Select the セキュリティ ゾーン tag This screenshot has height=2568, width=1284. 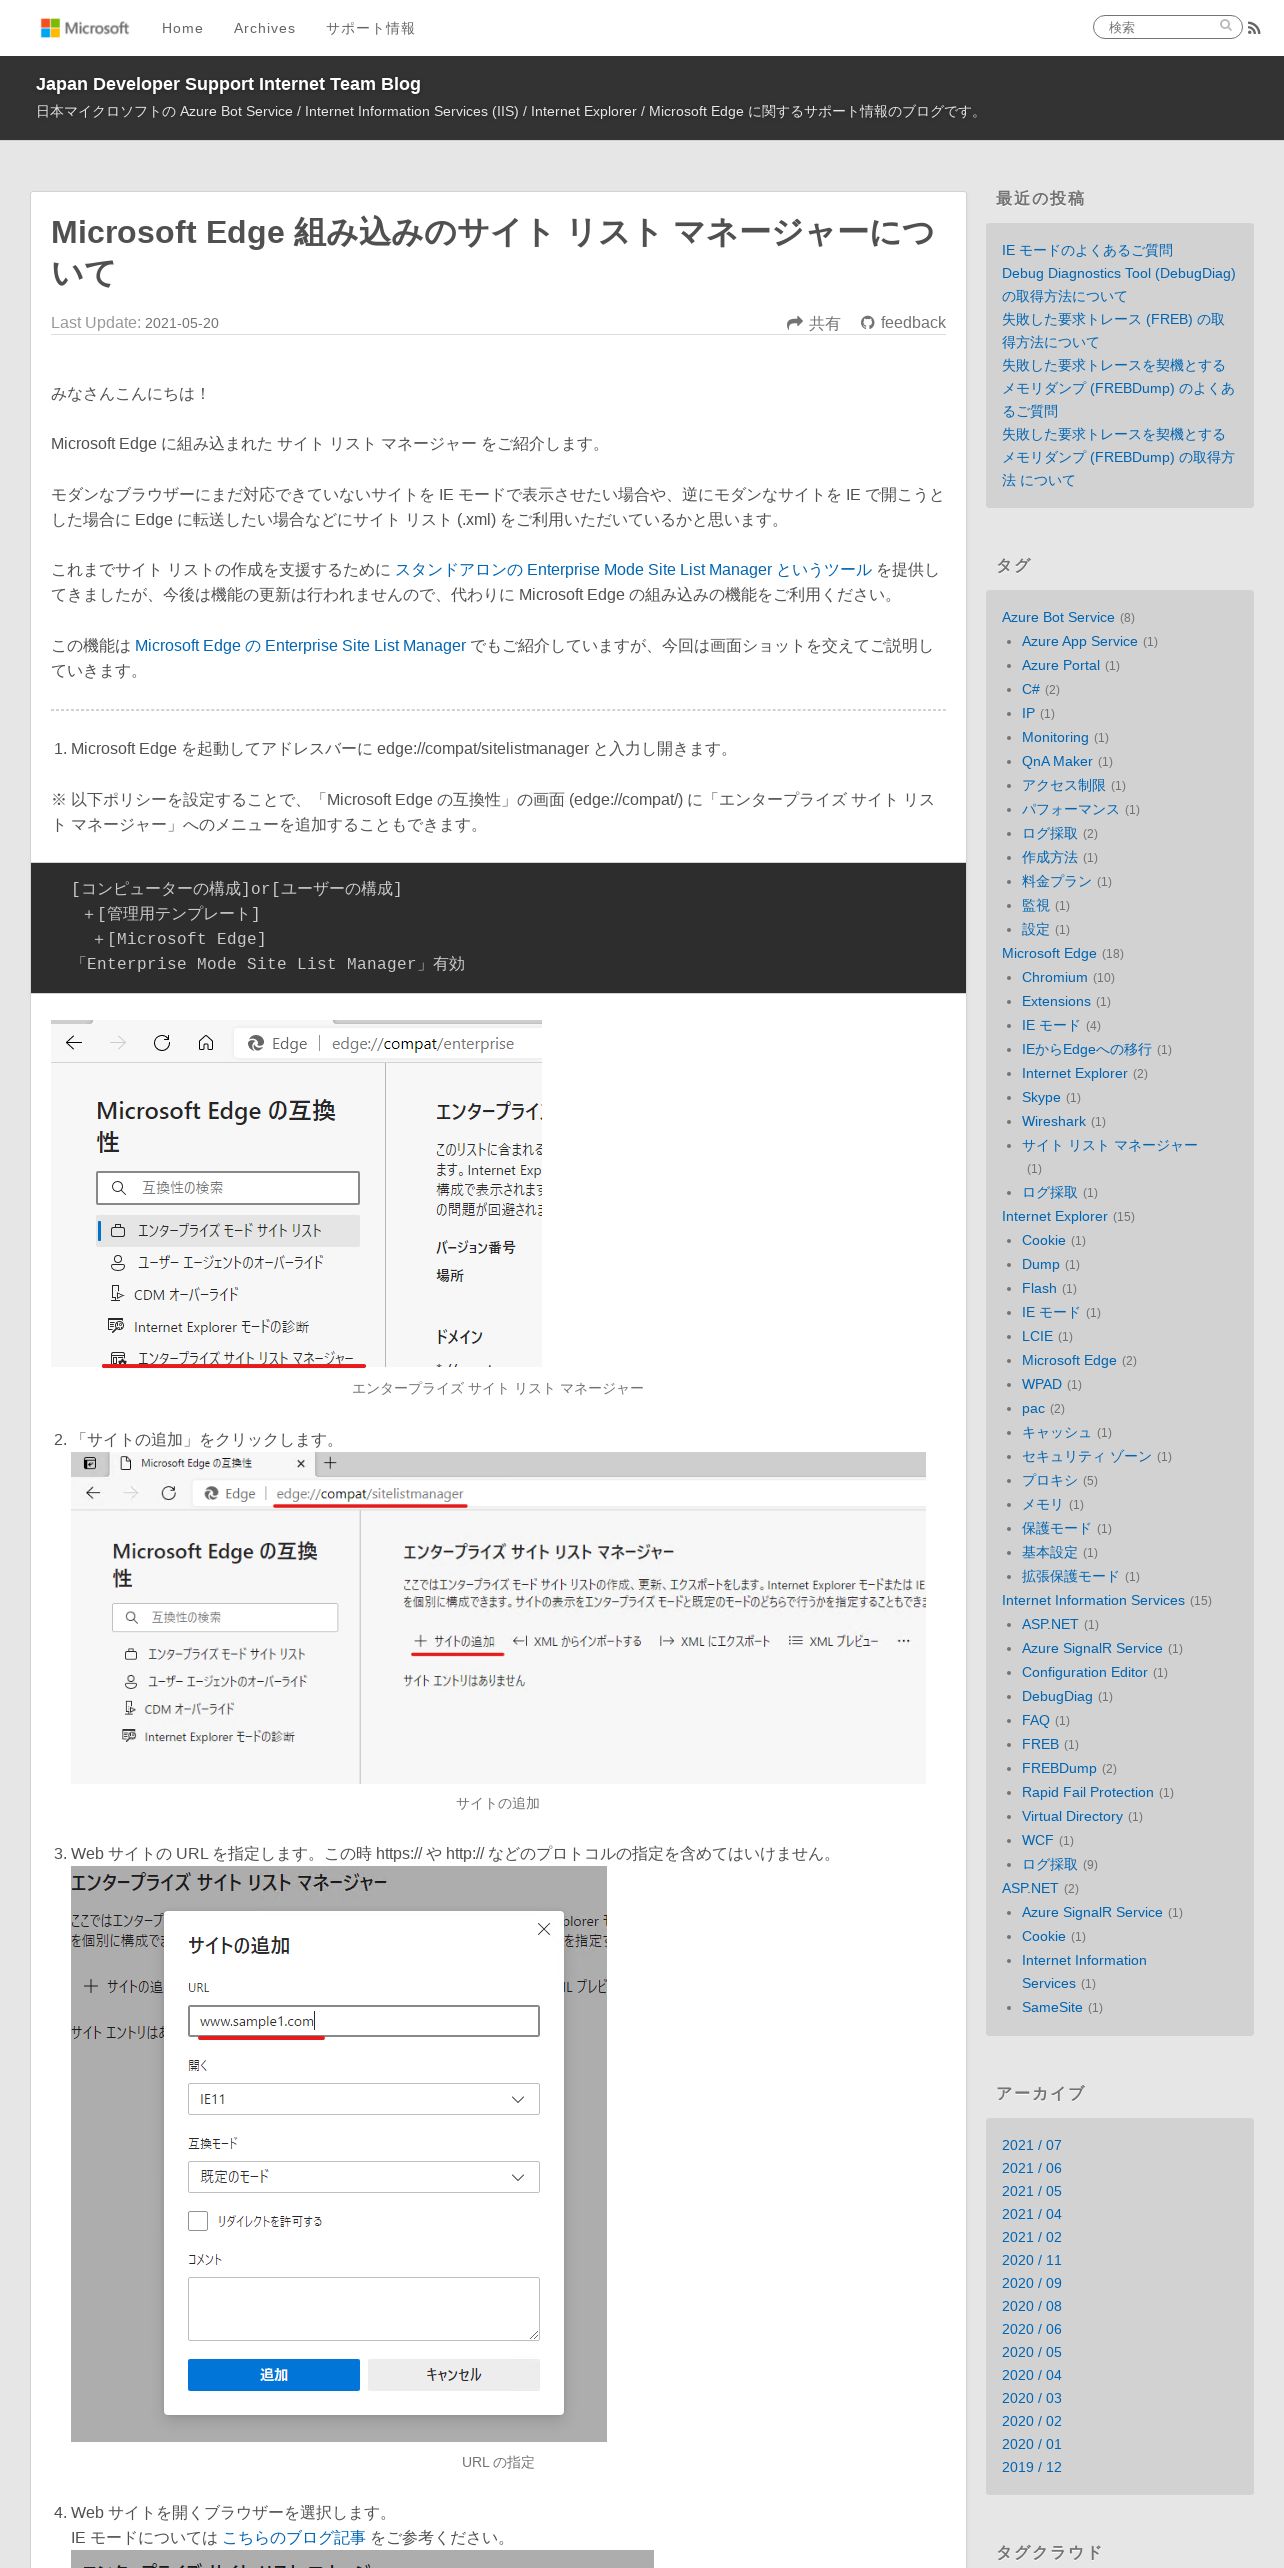(1086, 1456)
